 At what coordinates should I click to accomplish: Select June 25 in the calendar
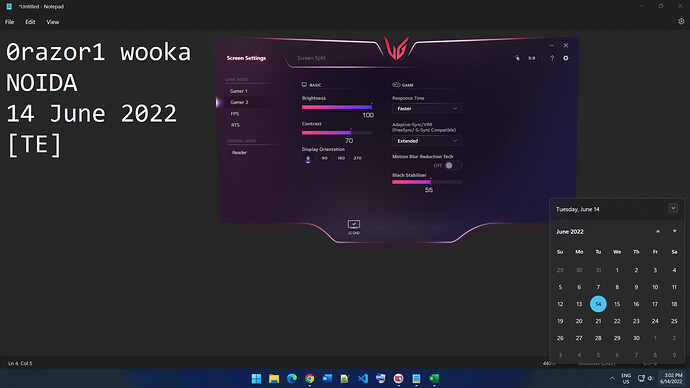click(674, 321)
